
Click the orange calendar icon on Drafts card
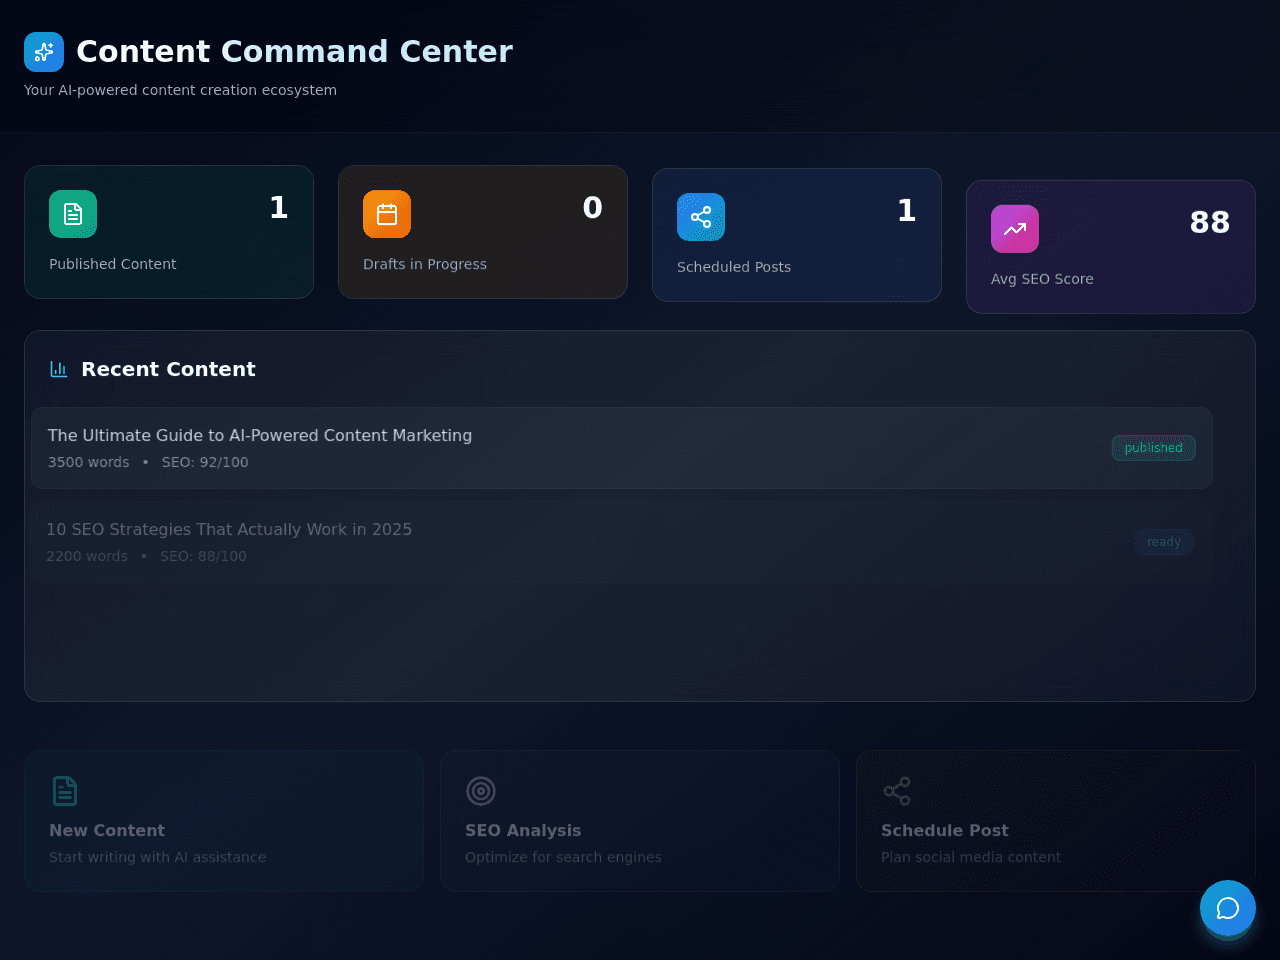click(x=387, y=214)
